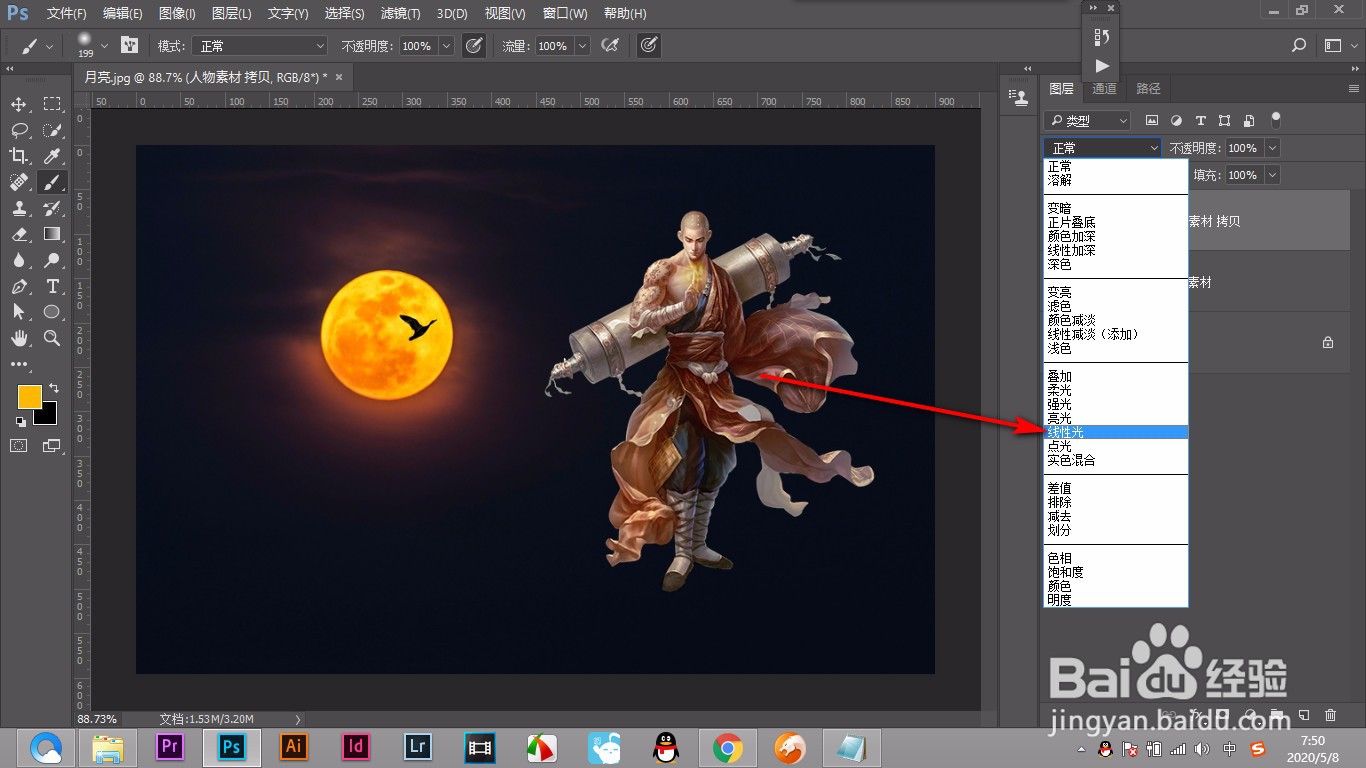Open the Layers panel flyout menu
1366x768 pixels.
(x=1355, y=89)
